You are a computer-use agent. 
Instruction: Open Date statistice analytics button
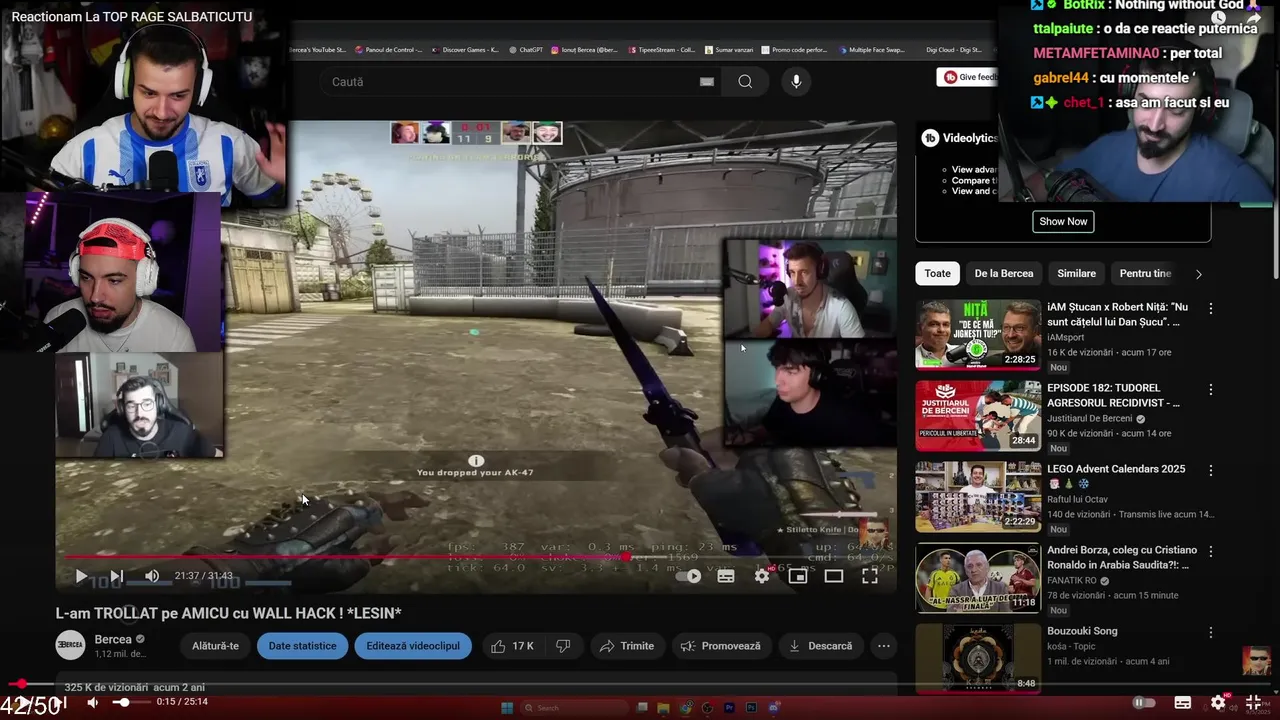coord(302,646)
